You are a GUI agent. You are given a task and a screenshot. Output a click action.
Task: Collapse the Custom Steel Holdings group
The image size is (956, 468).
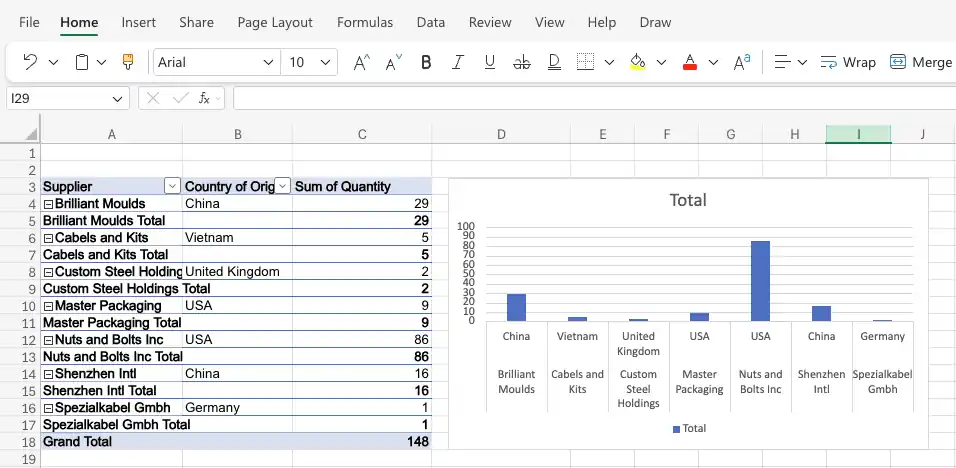click(48, 272)
